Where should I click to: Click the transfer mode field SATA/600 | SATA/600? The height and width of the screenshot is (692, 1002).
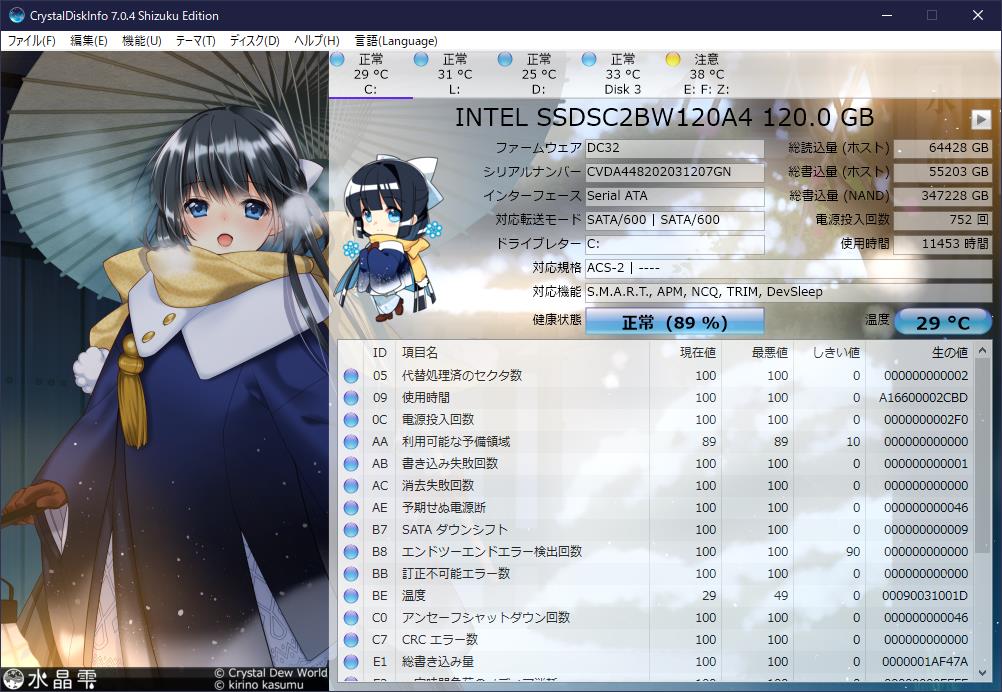tap(675, 220)
